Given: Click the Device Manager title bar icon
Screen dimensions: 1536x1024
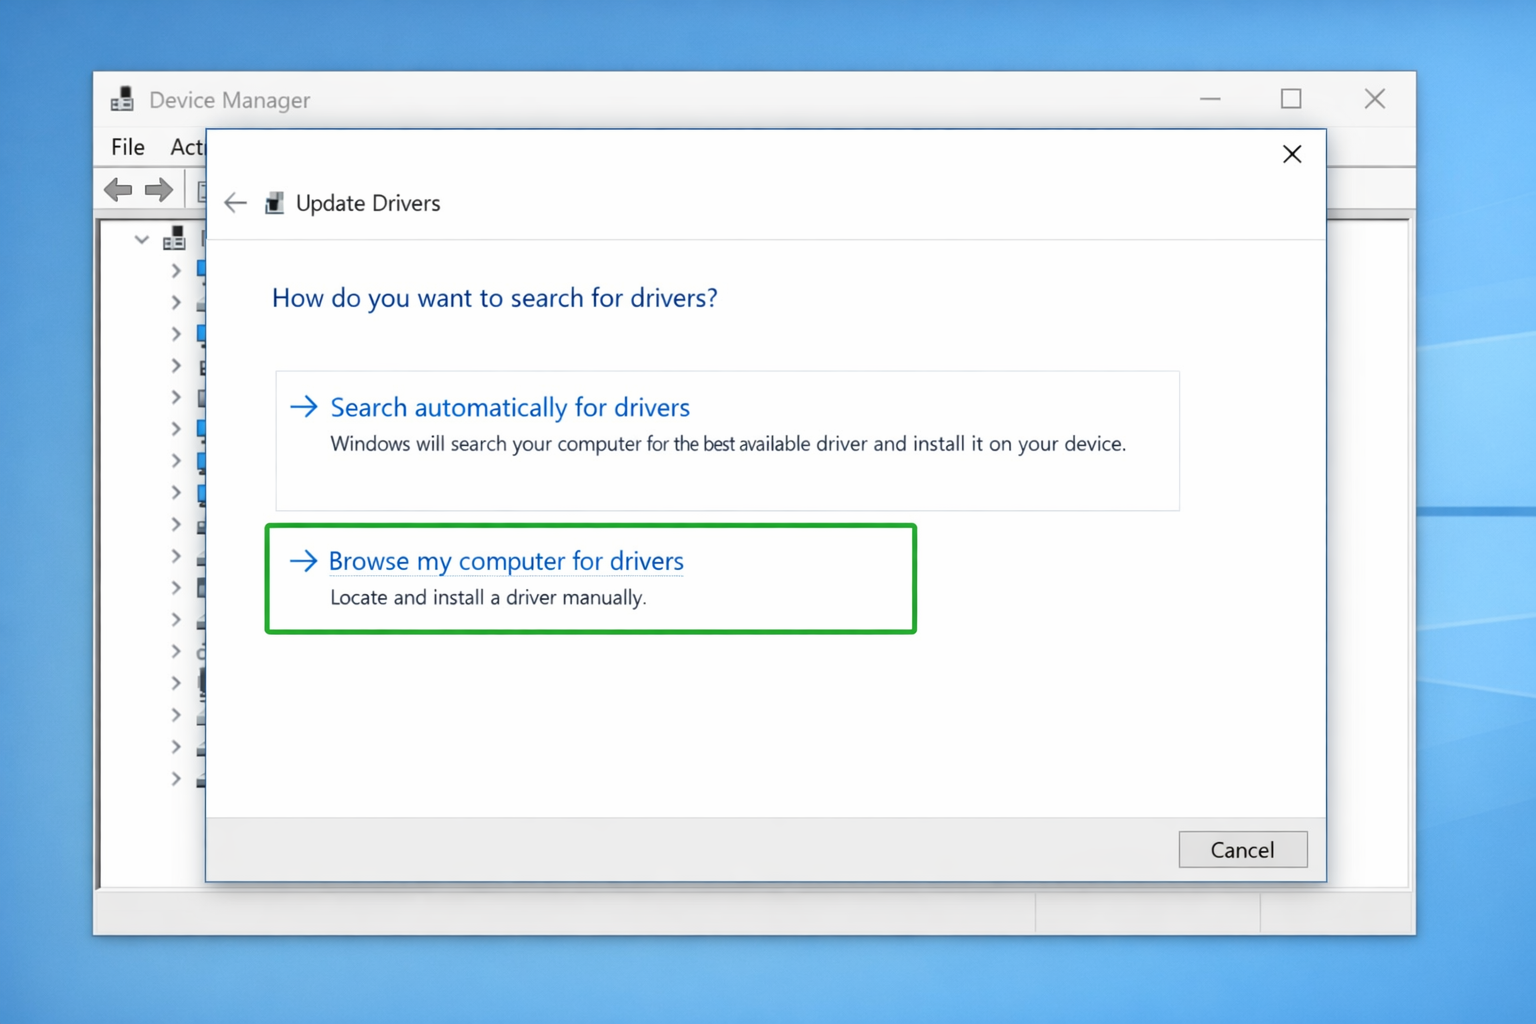Looking at the screenshot, I should pos(122,98).
